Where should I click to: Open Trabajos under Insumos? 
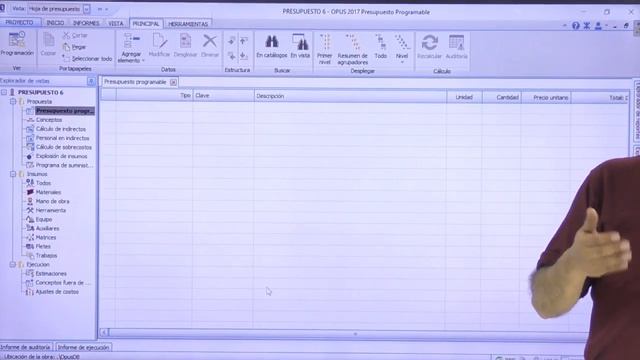click(x=46, y=256)
